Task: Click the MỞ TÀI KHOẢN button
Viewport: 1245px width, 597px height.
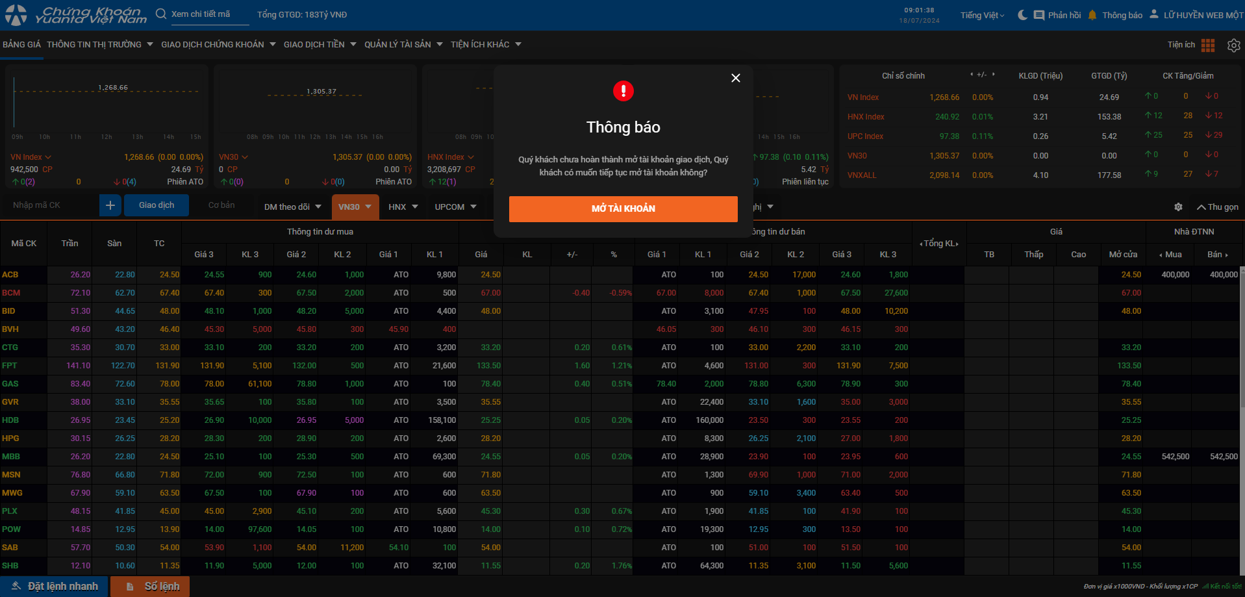Action: click(x=623, y=208)
